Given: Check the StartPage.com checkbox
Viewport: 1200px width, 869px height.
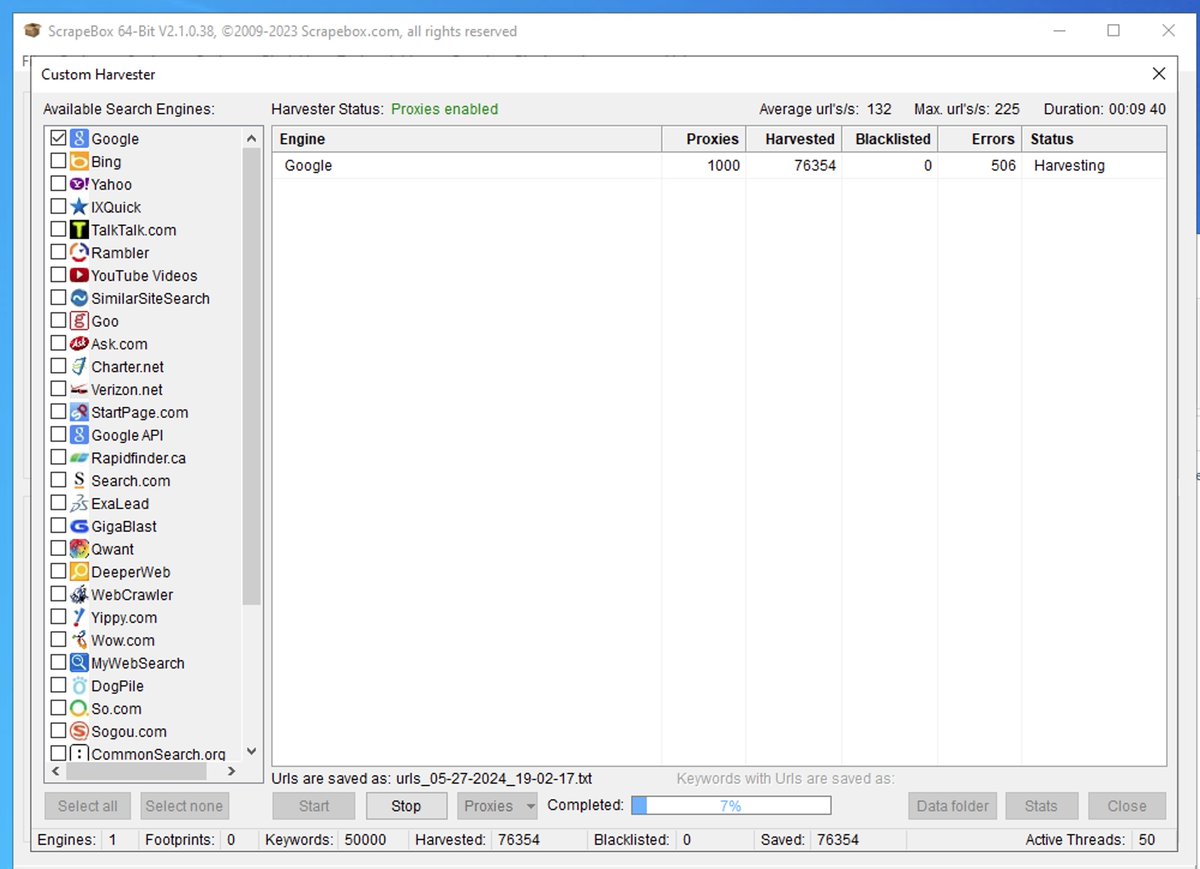Looking at the screenshot, I should (x=58, y=412).
